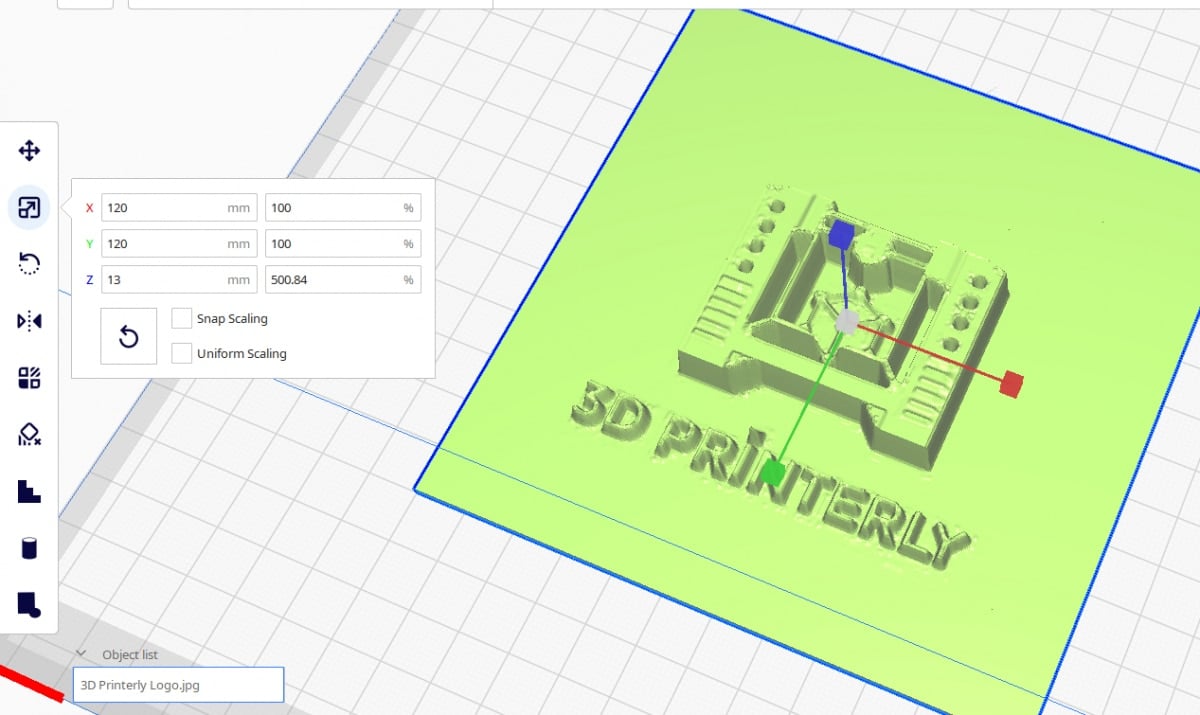Click the X size field in mm
Image resolution: width=1200 pixels, height=715 pixels.
(x=179, y=208)
